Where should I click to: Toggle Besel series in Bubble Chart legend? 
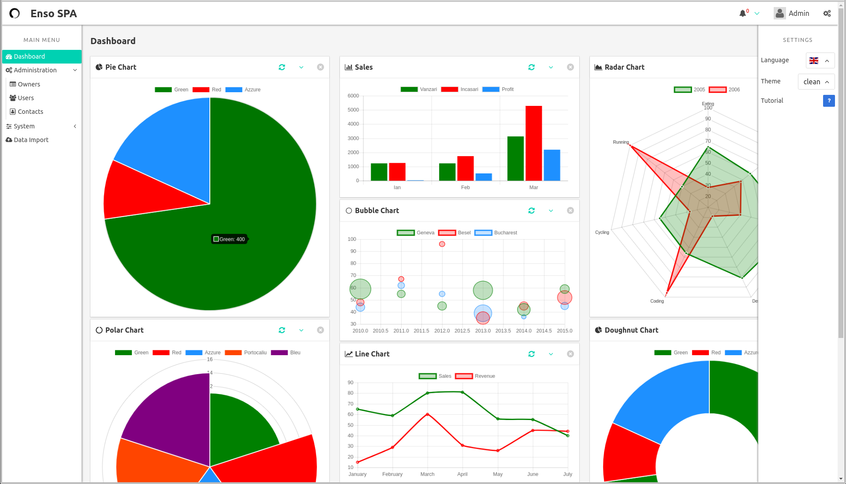click(x=455, y=233)
